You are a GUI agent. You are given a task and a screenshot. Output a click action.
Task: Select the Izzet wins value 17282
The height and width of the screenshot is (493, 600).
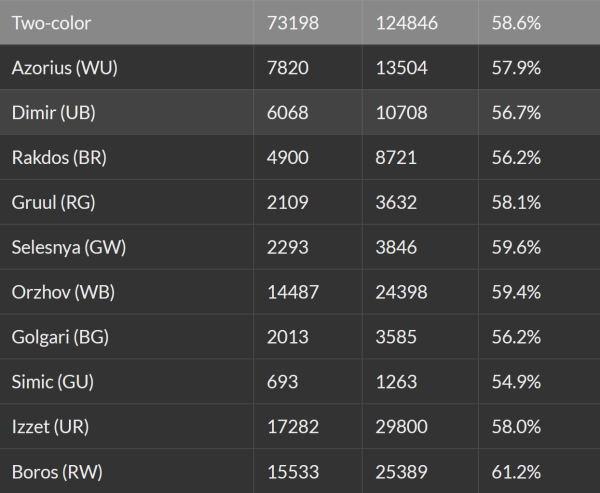(294, 426)
